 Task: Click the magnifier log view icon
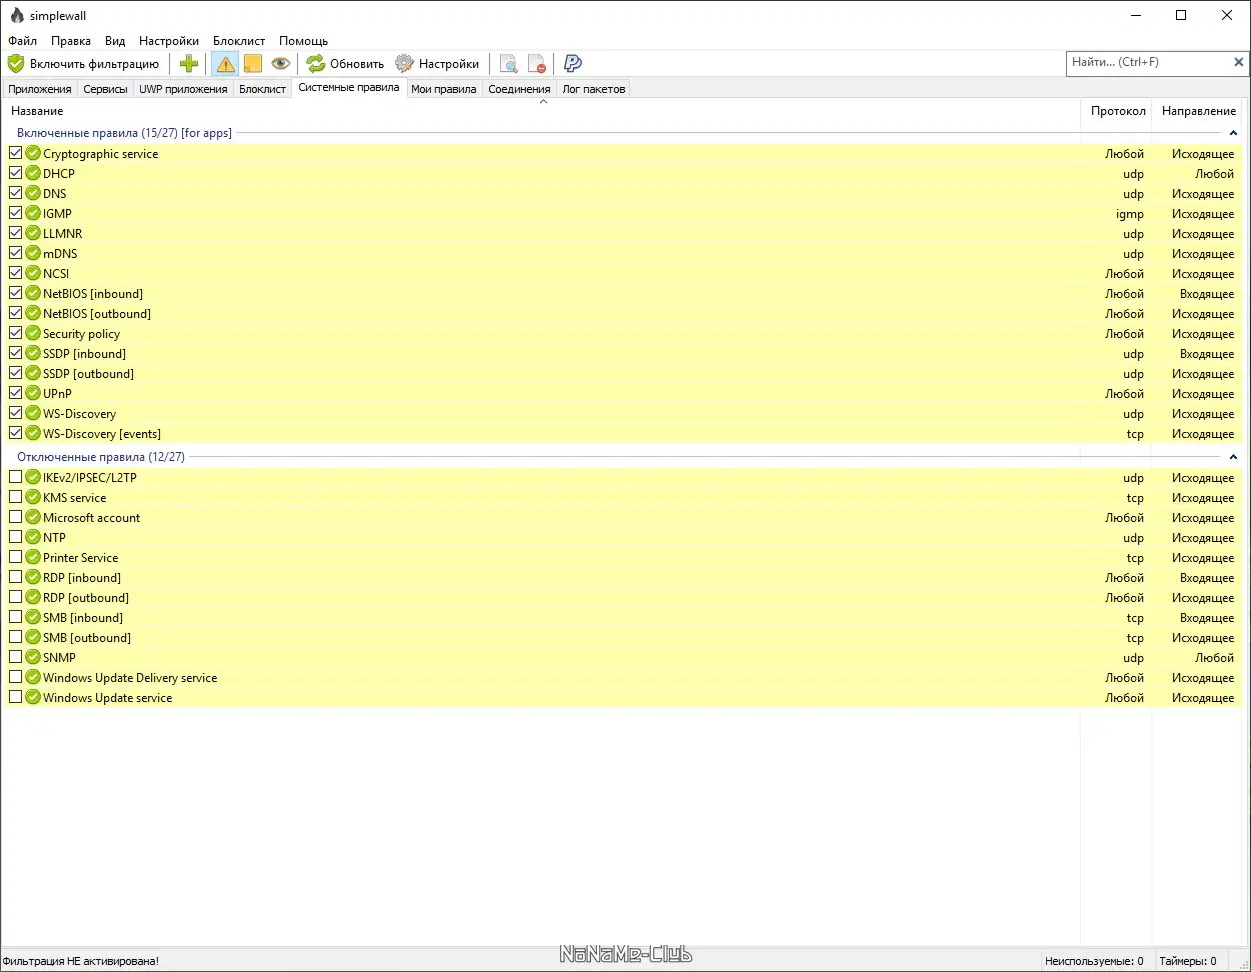(x=509, y=64)
